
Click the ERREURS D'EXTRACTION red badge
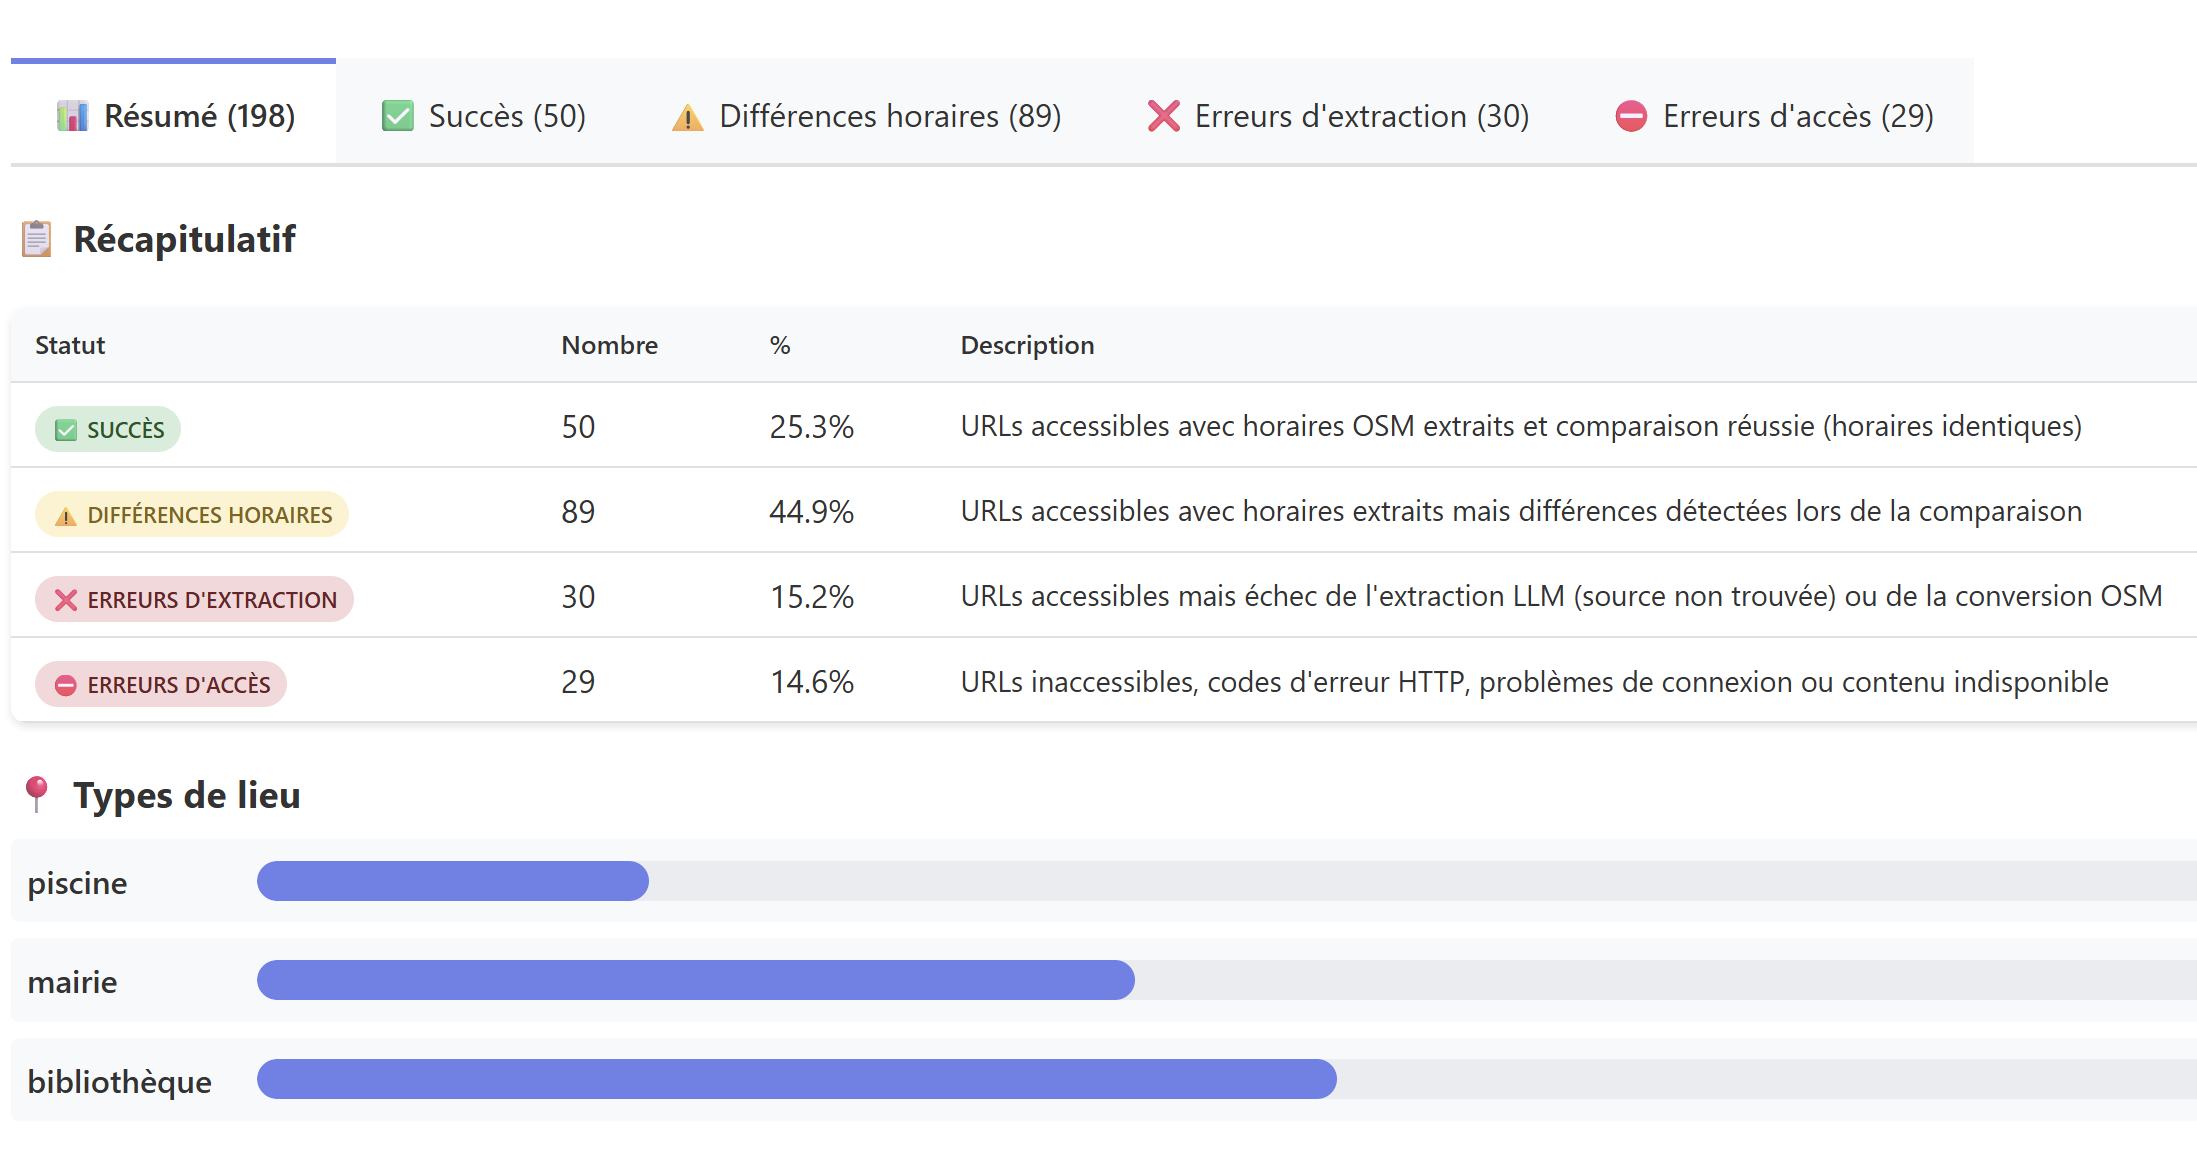point(194,599)
